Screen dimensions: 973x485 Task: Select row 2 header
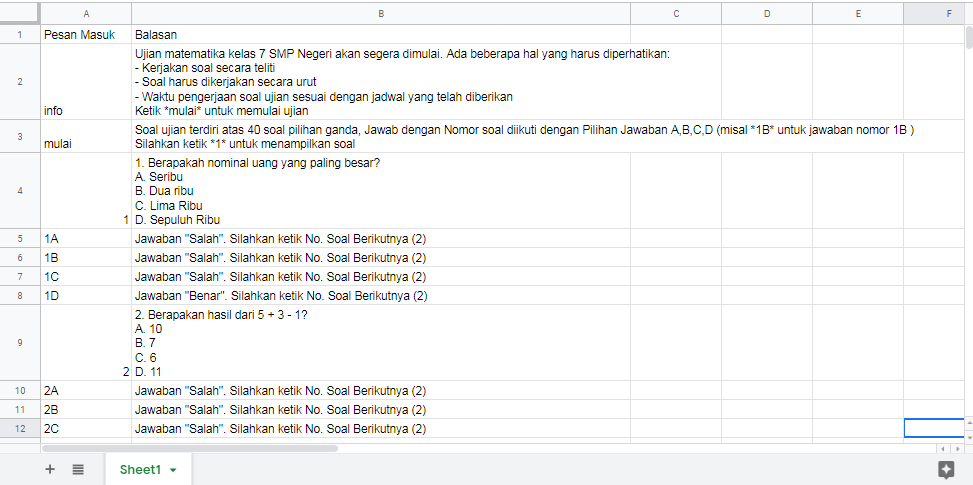click(x=20, y=82)
